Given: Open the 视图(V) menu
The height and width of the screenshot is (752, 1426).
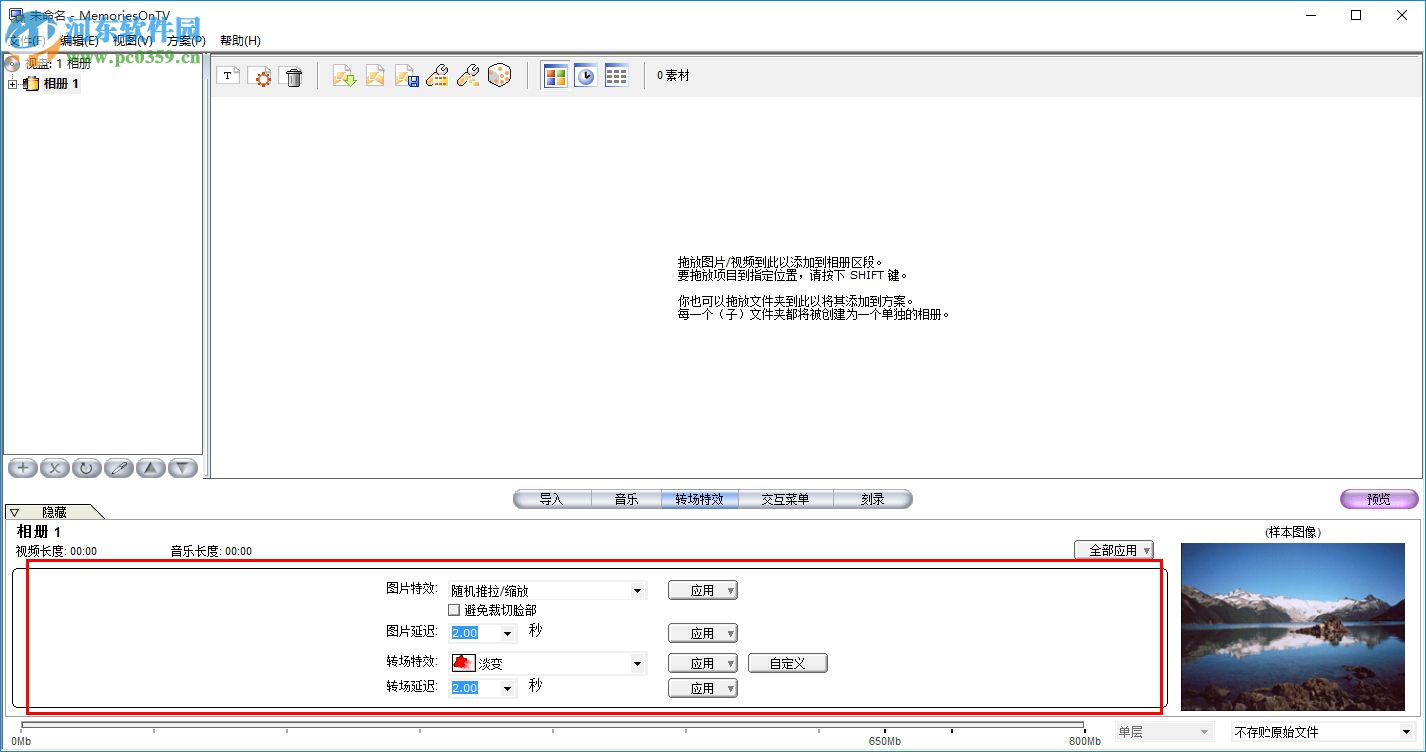Looking at the screenshot, I should click(133, 41).
